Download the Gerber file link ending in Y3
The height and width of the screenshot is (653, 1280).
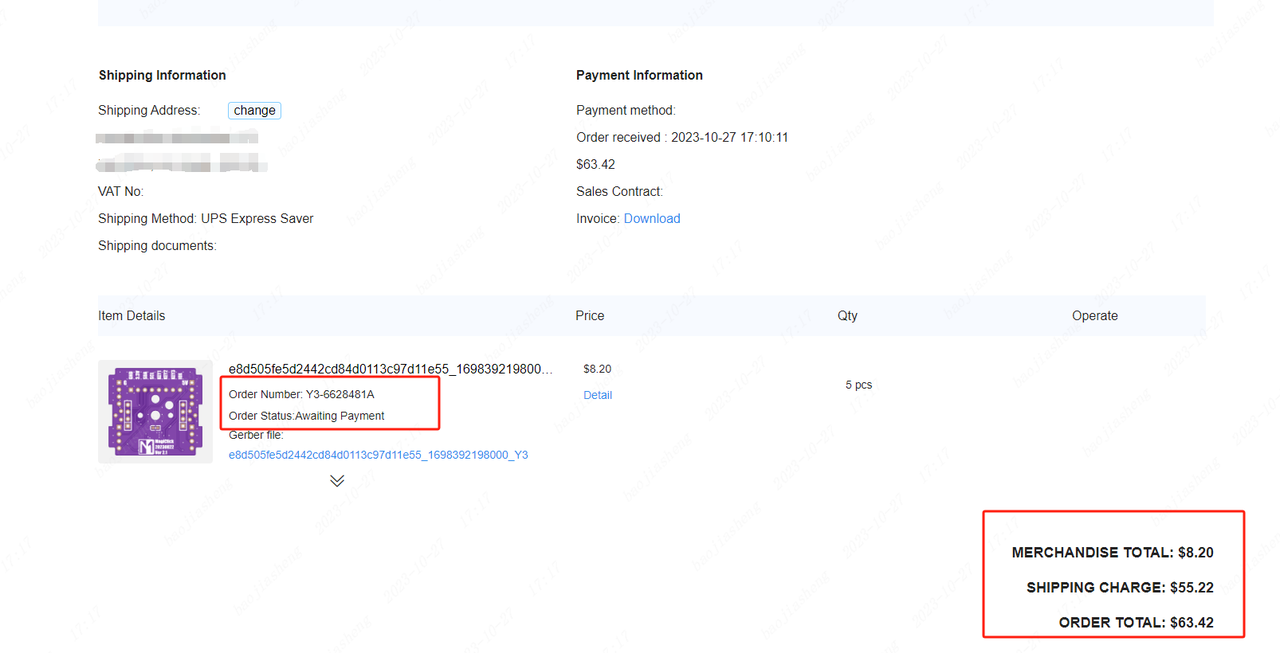(378, 454)
